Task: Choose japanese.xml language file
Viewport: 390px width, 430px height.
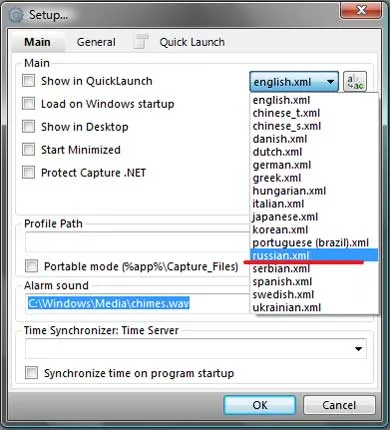Action: [x=314, y=217]
